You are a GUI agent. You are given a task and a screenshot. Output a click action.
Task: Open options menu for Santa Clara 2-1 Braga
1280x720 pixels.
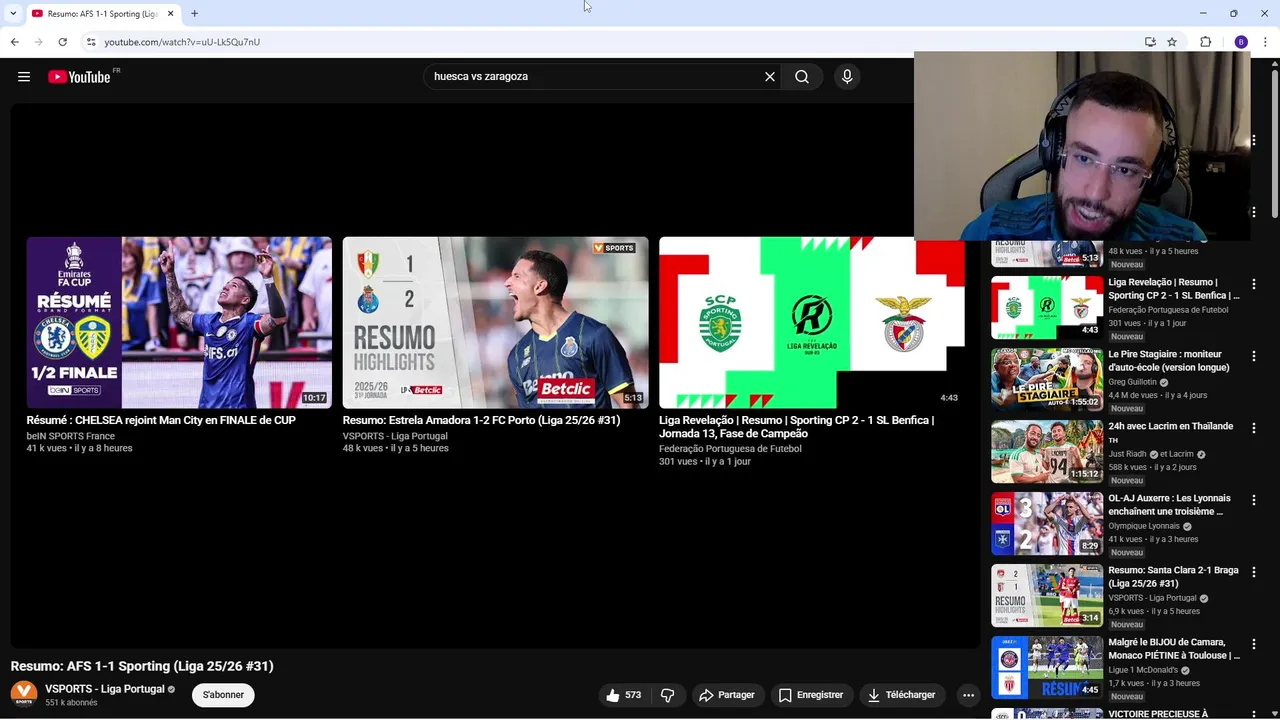(x=1254, y=572)
